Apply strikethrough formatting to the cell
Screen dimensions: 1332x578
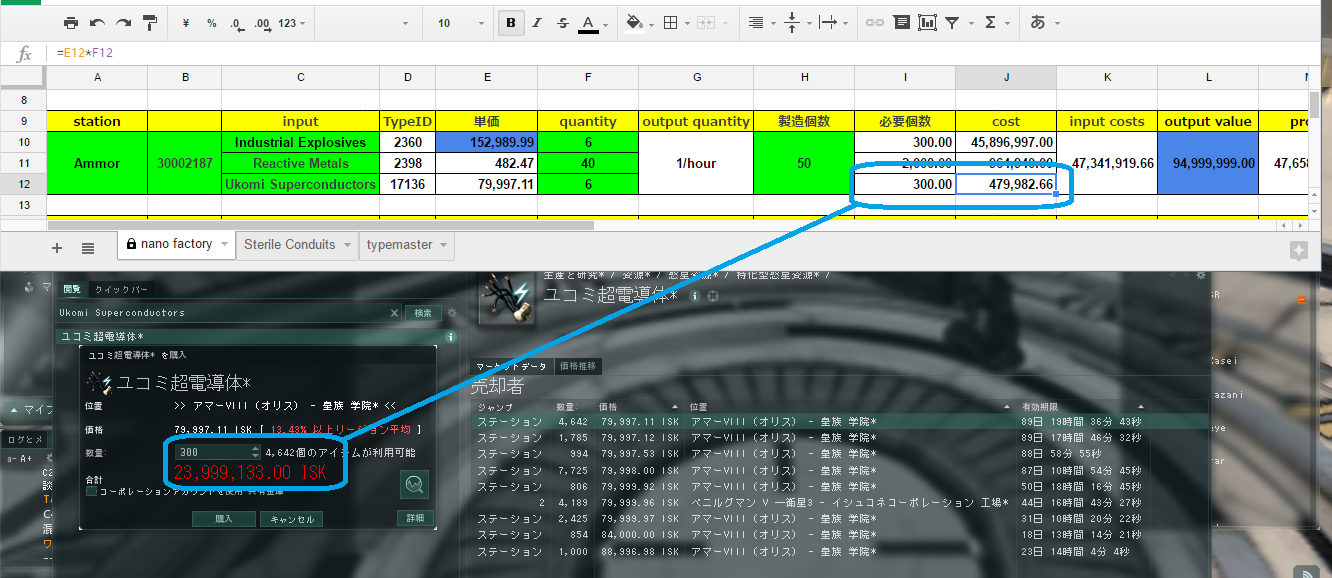(562, 22)
